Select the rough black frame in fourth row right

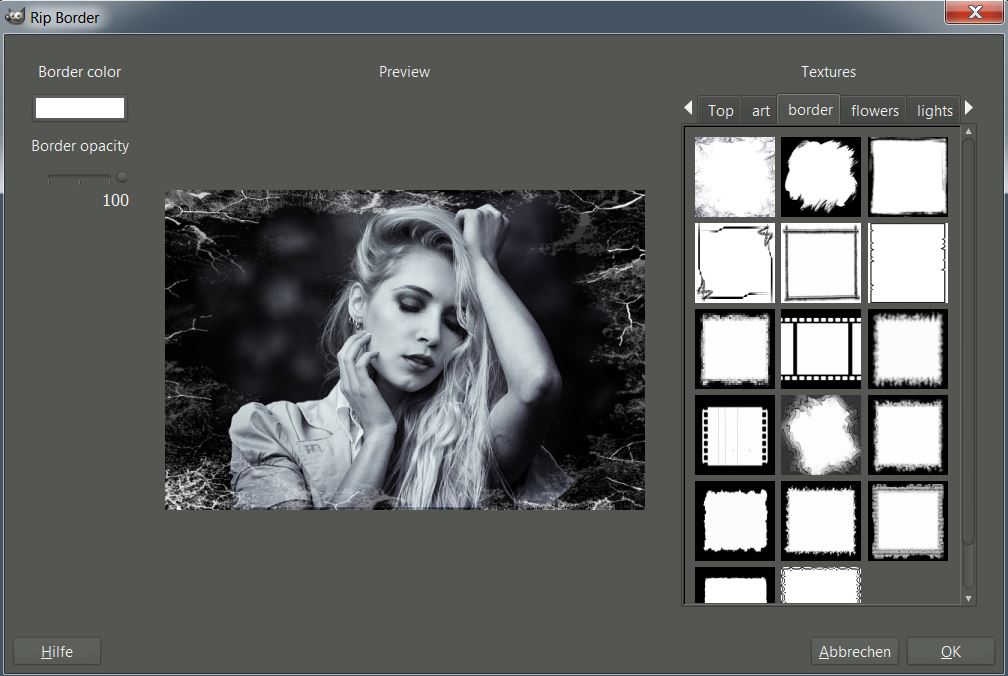(908, 435)
